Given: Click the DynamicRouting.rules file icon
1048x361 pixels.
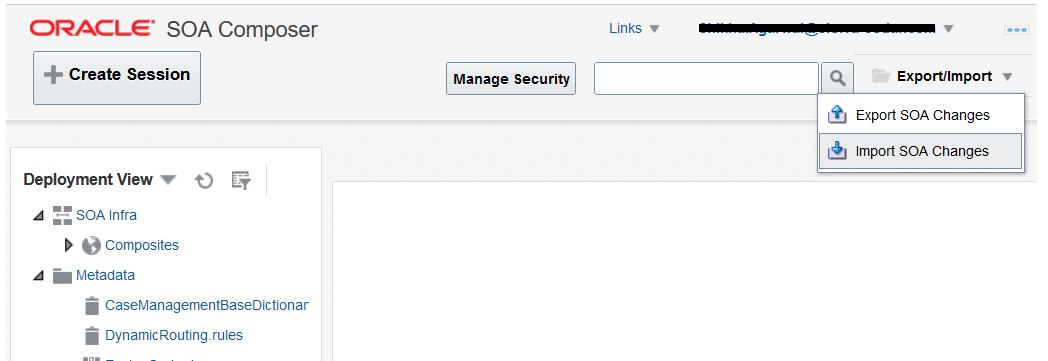Looking at the screenshot, I should 92,335.
